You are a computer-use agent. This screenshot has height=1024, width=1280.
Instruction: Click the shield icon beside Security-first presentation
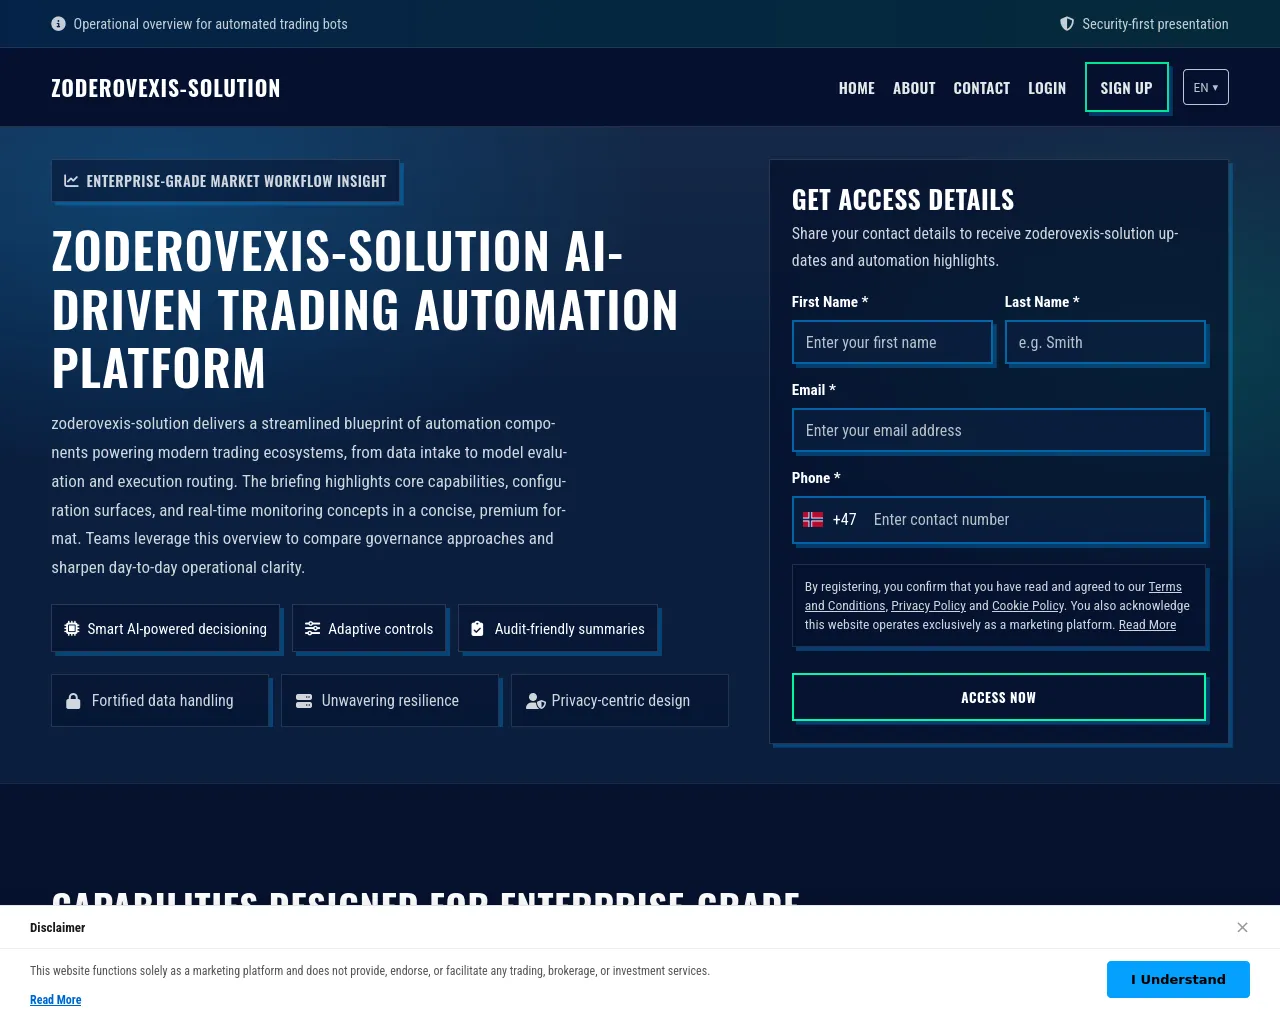coord(1067,24)
